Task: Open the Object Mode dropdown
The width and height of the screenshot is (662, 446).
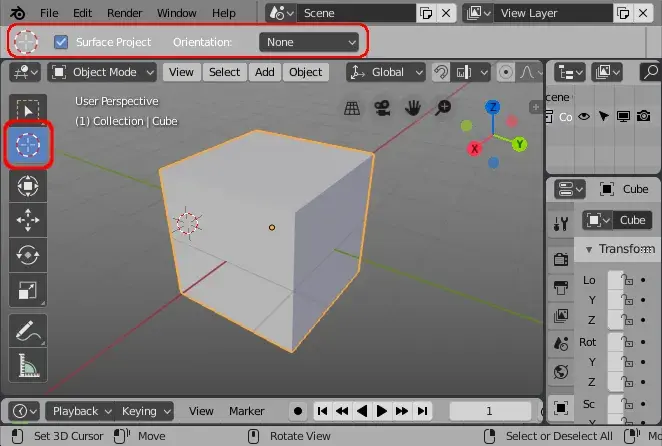Action: point(102,72)
